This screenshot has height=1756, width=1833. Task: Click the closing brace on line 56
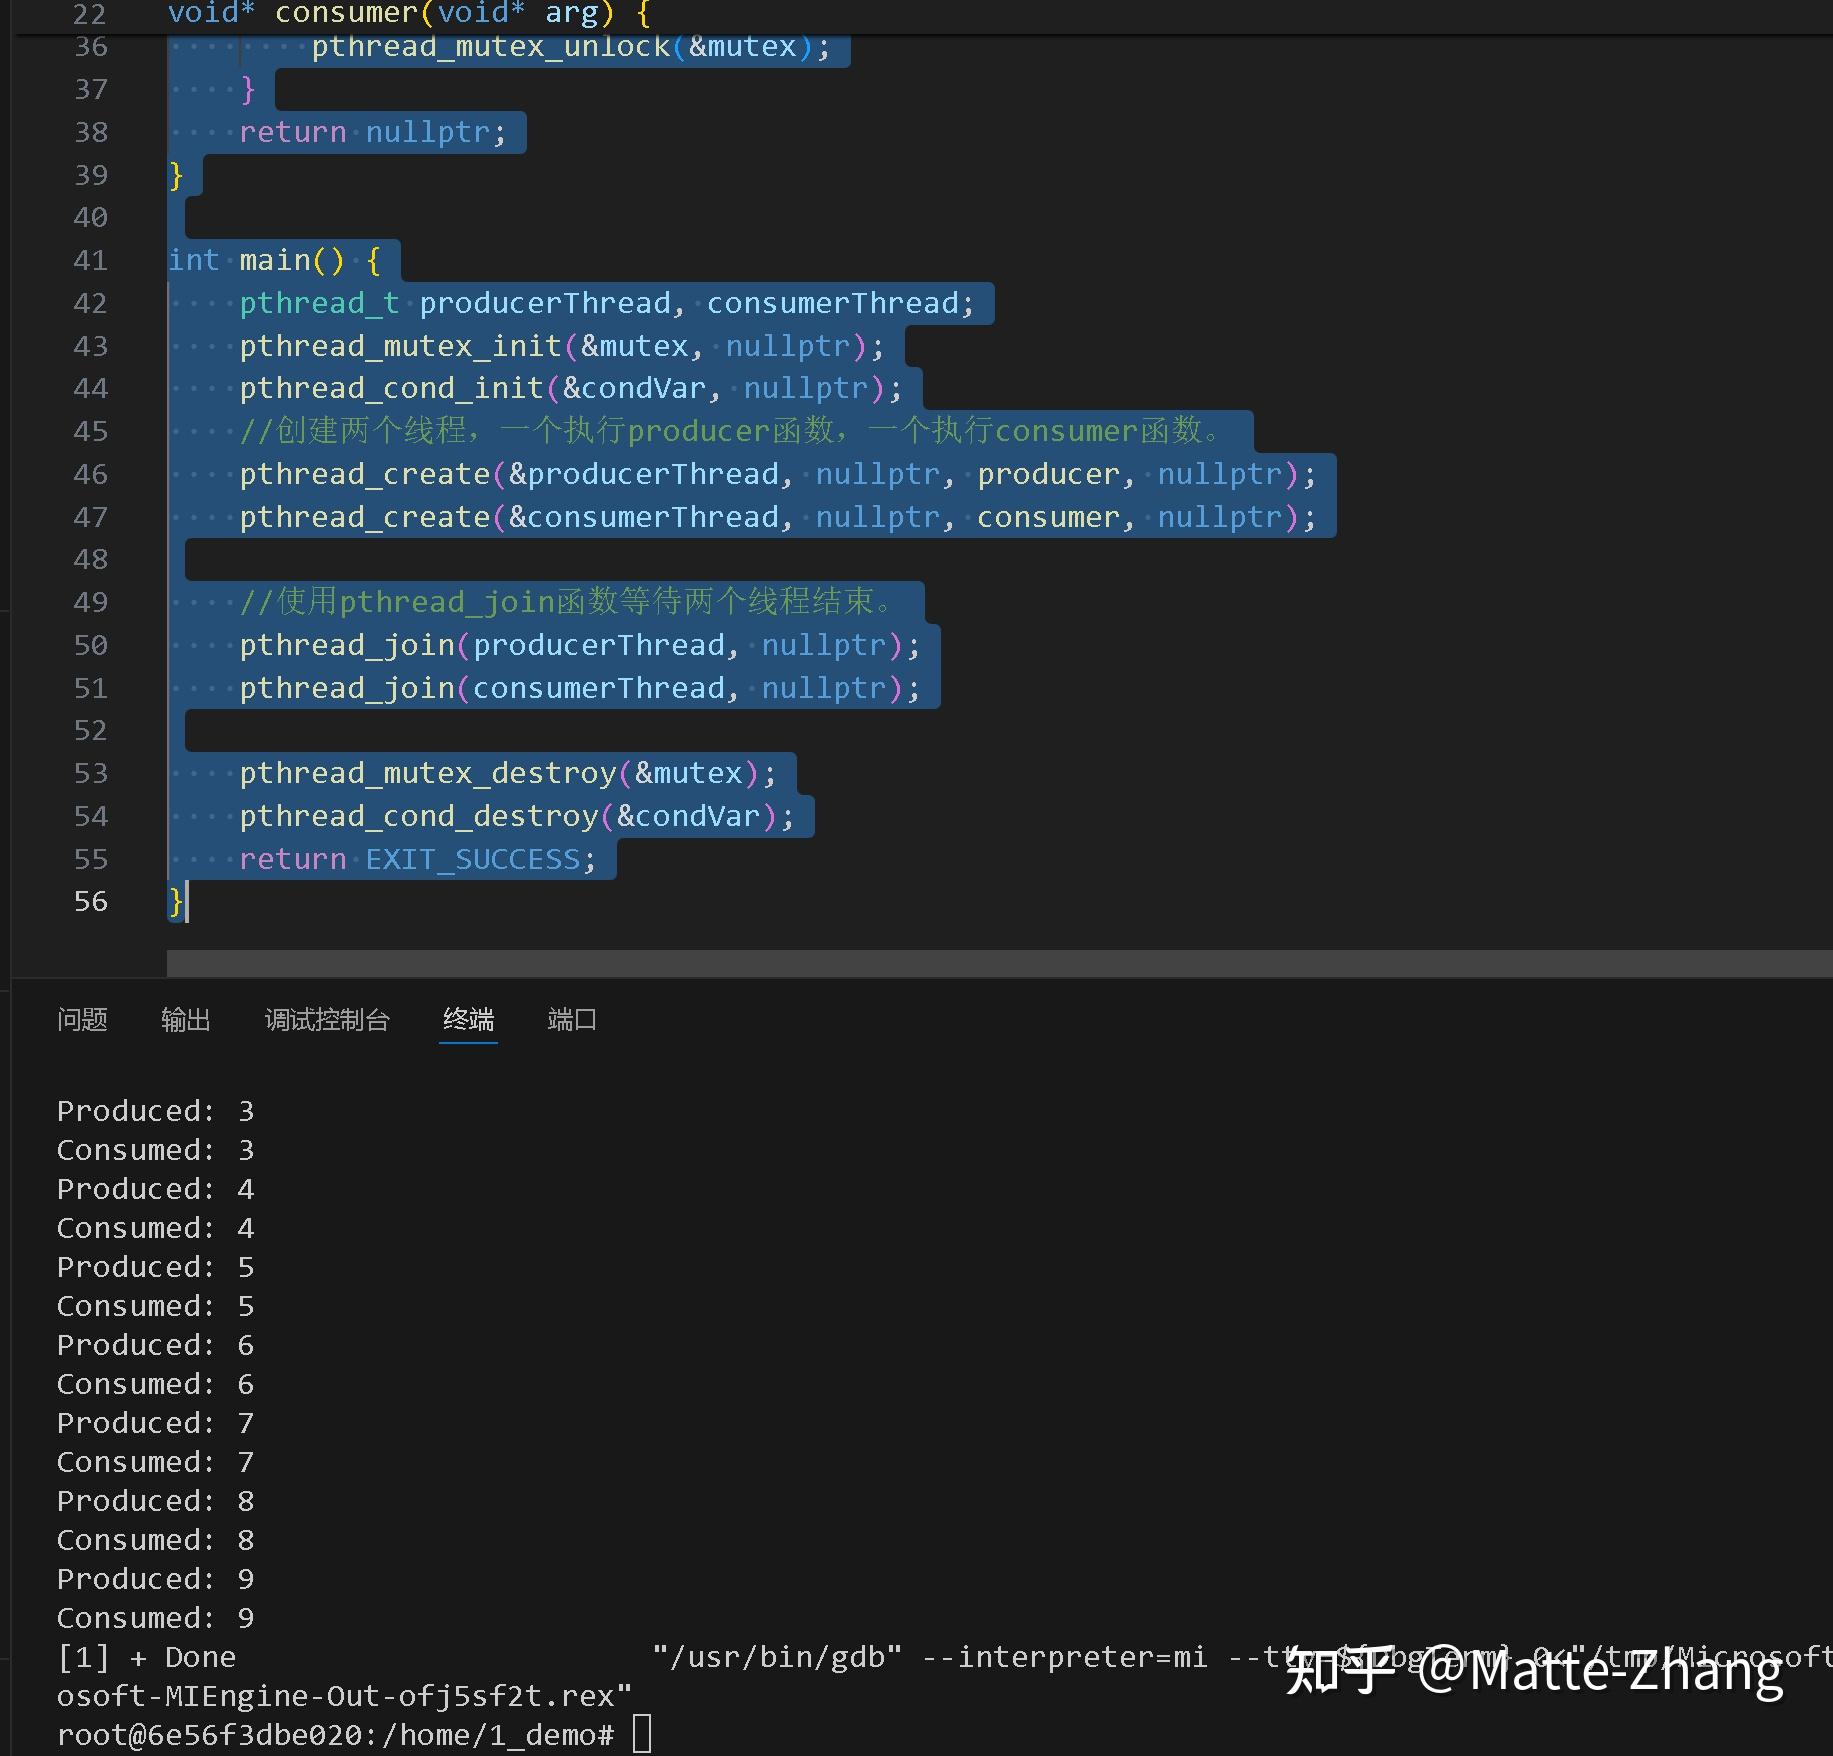coord(175,901)
